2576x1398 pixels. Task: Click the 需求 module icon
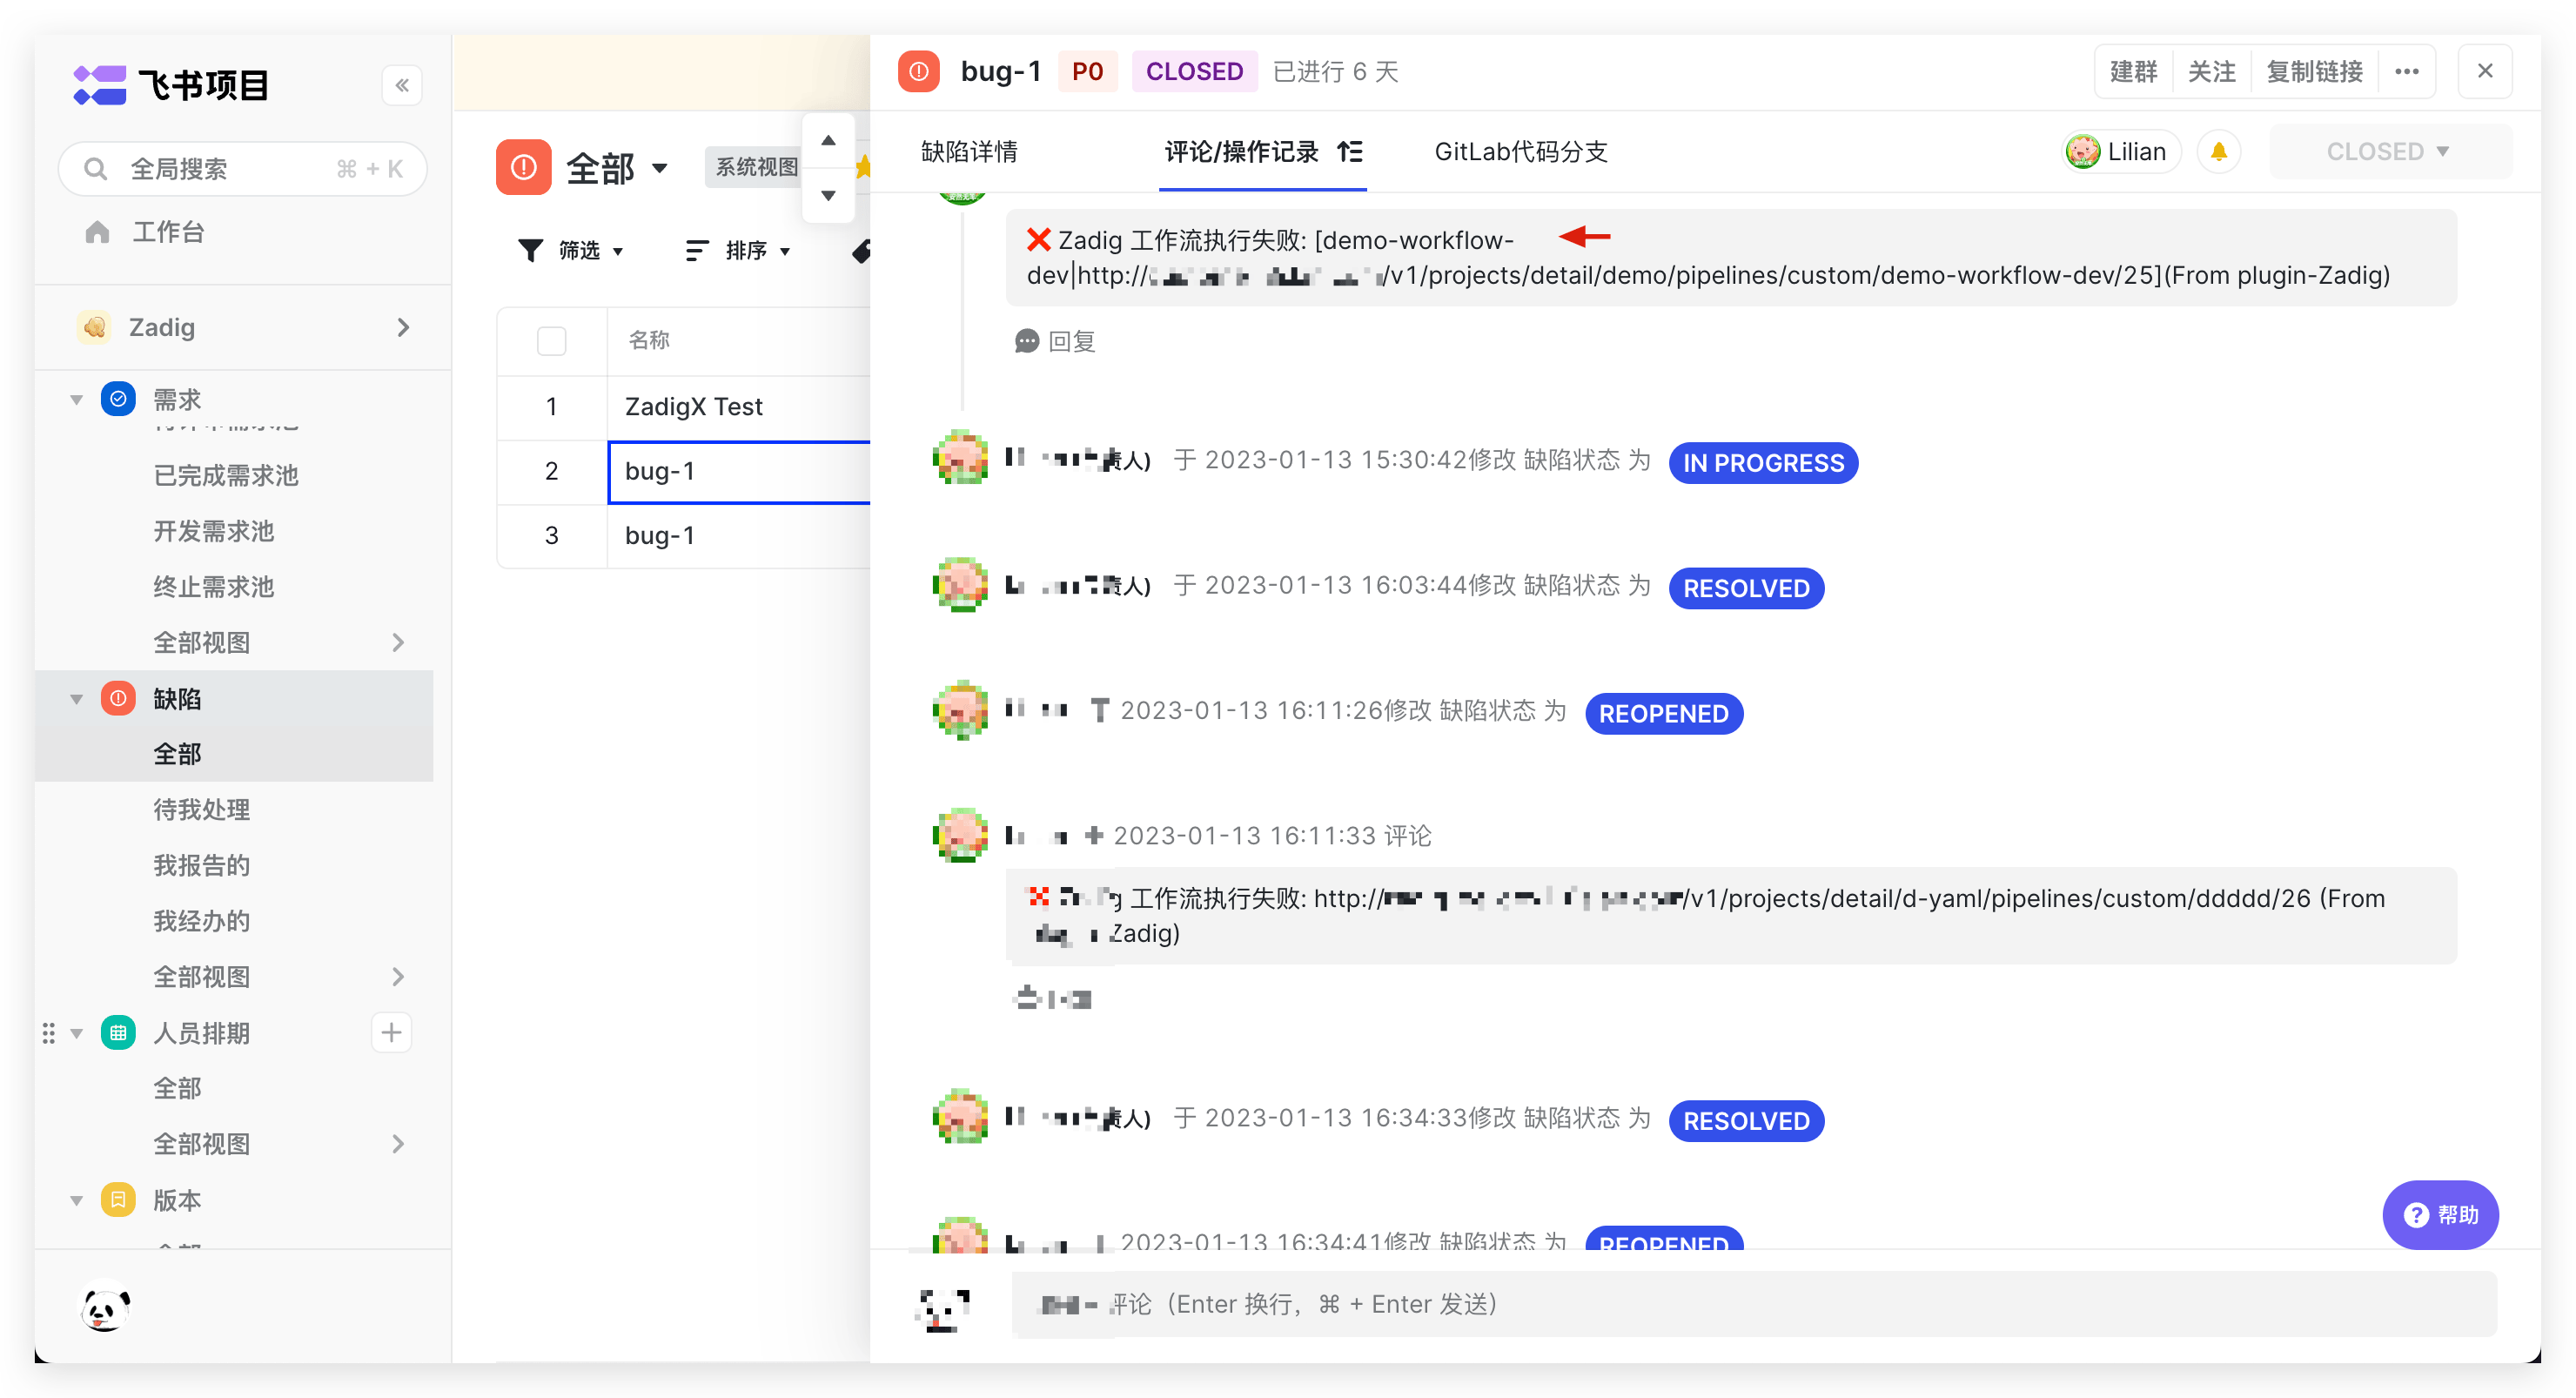(x=118, y=398)
